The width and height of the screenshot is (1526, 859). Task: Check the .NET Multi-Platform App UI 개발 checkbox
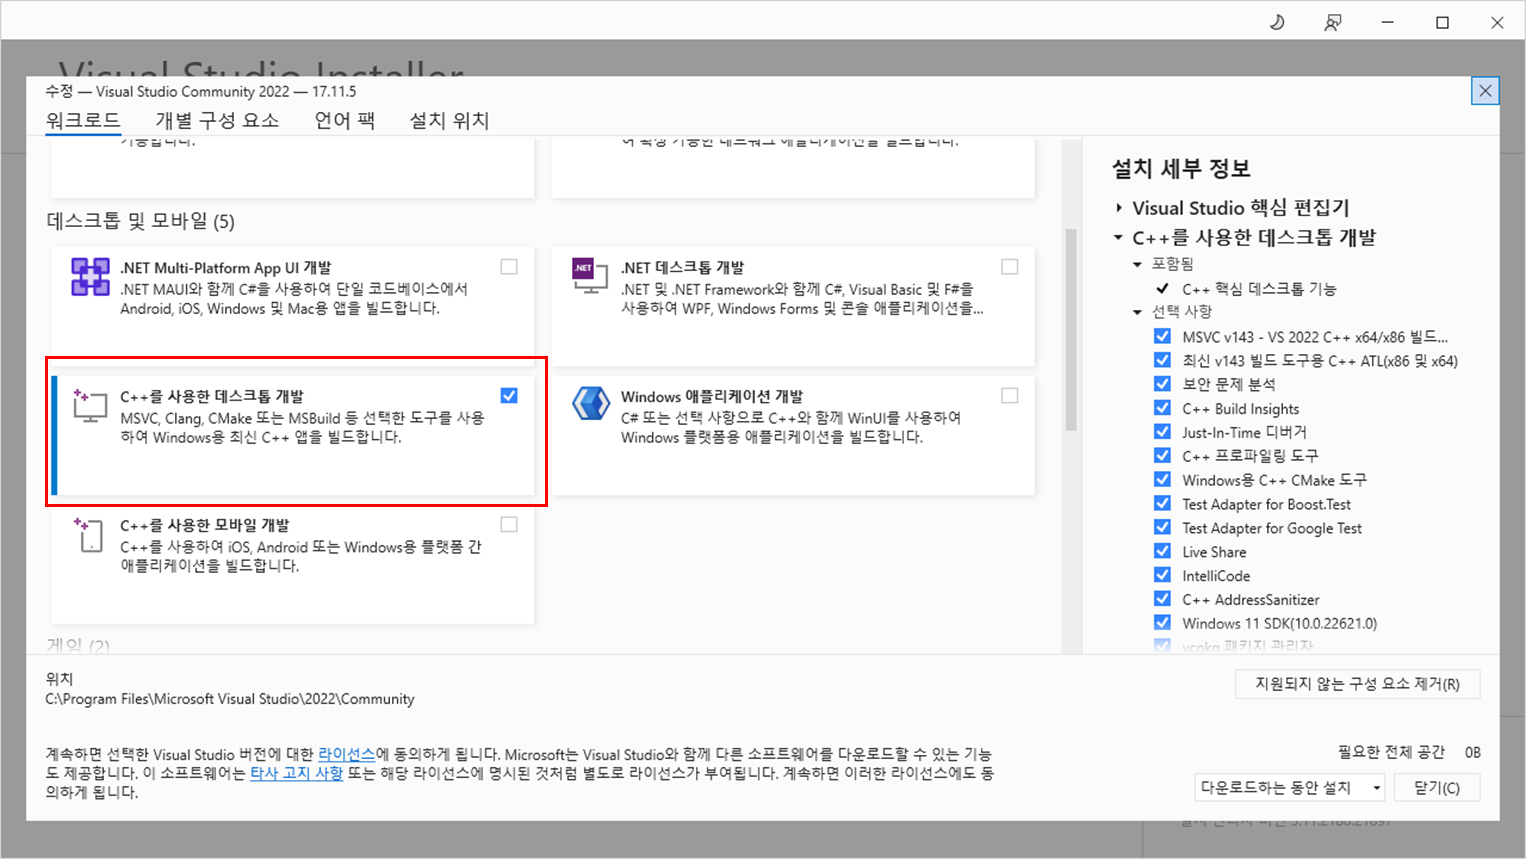point(509,267)
